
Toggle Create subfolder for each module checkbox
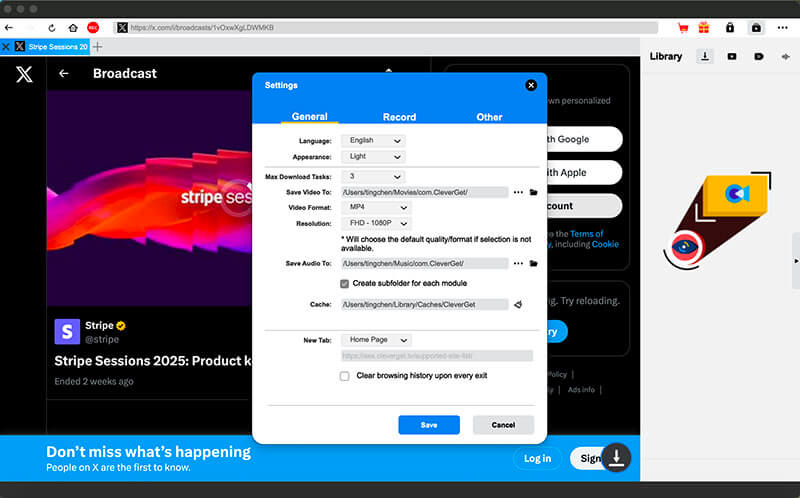pyautogui.click(x=344, y=284)
